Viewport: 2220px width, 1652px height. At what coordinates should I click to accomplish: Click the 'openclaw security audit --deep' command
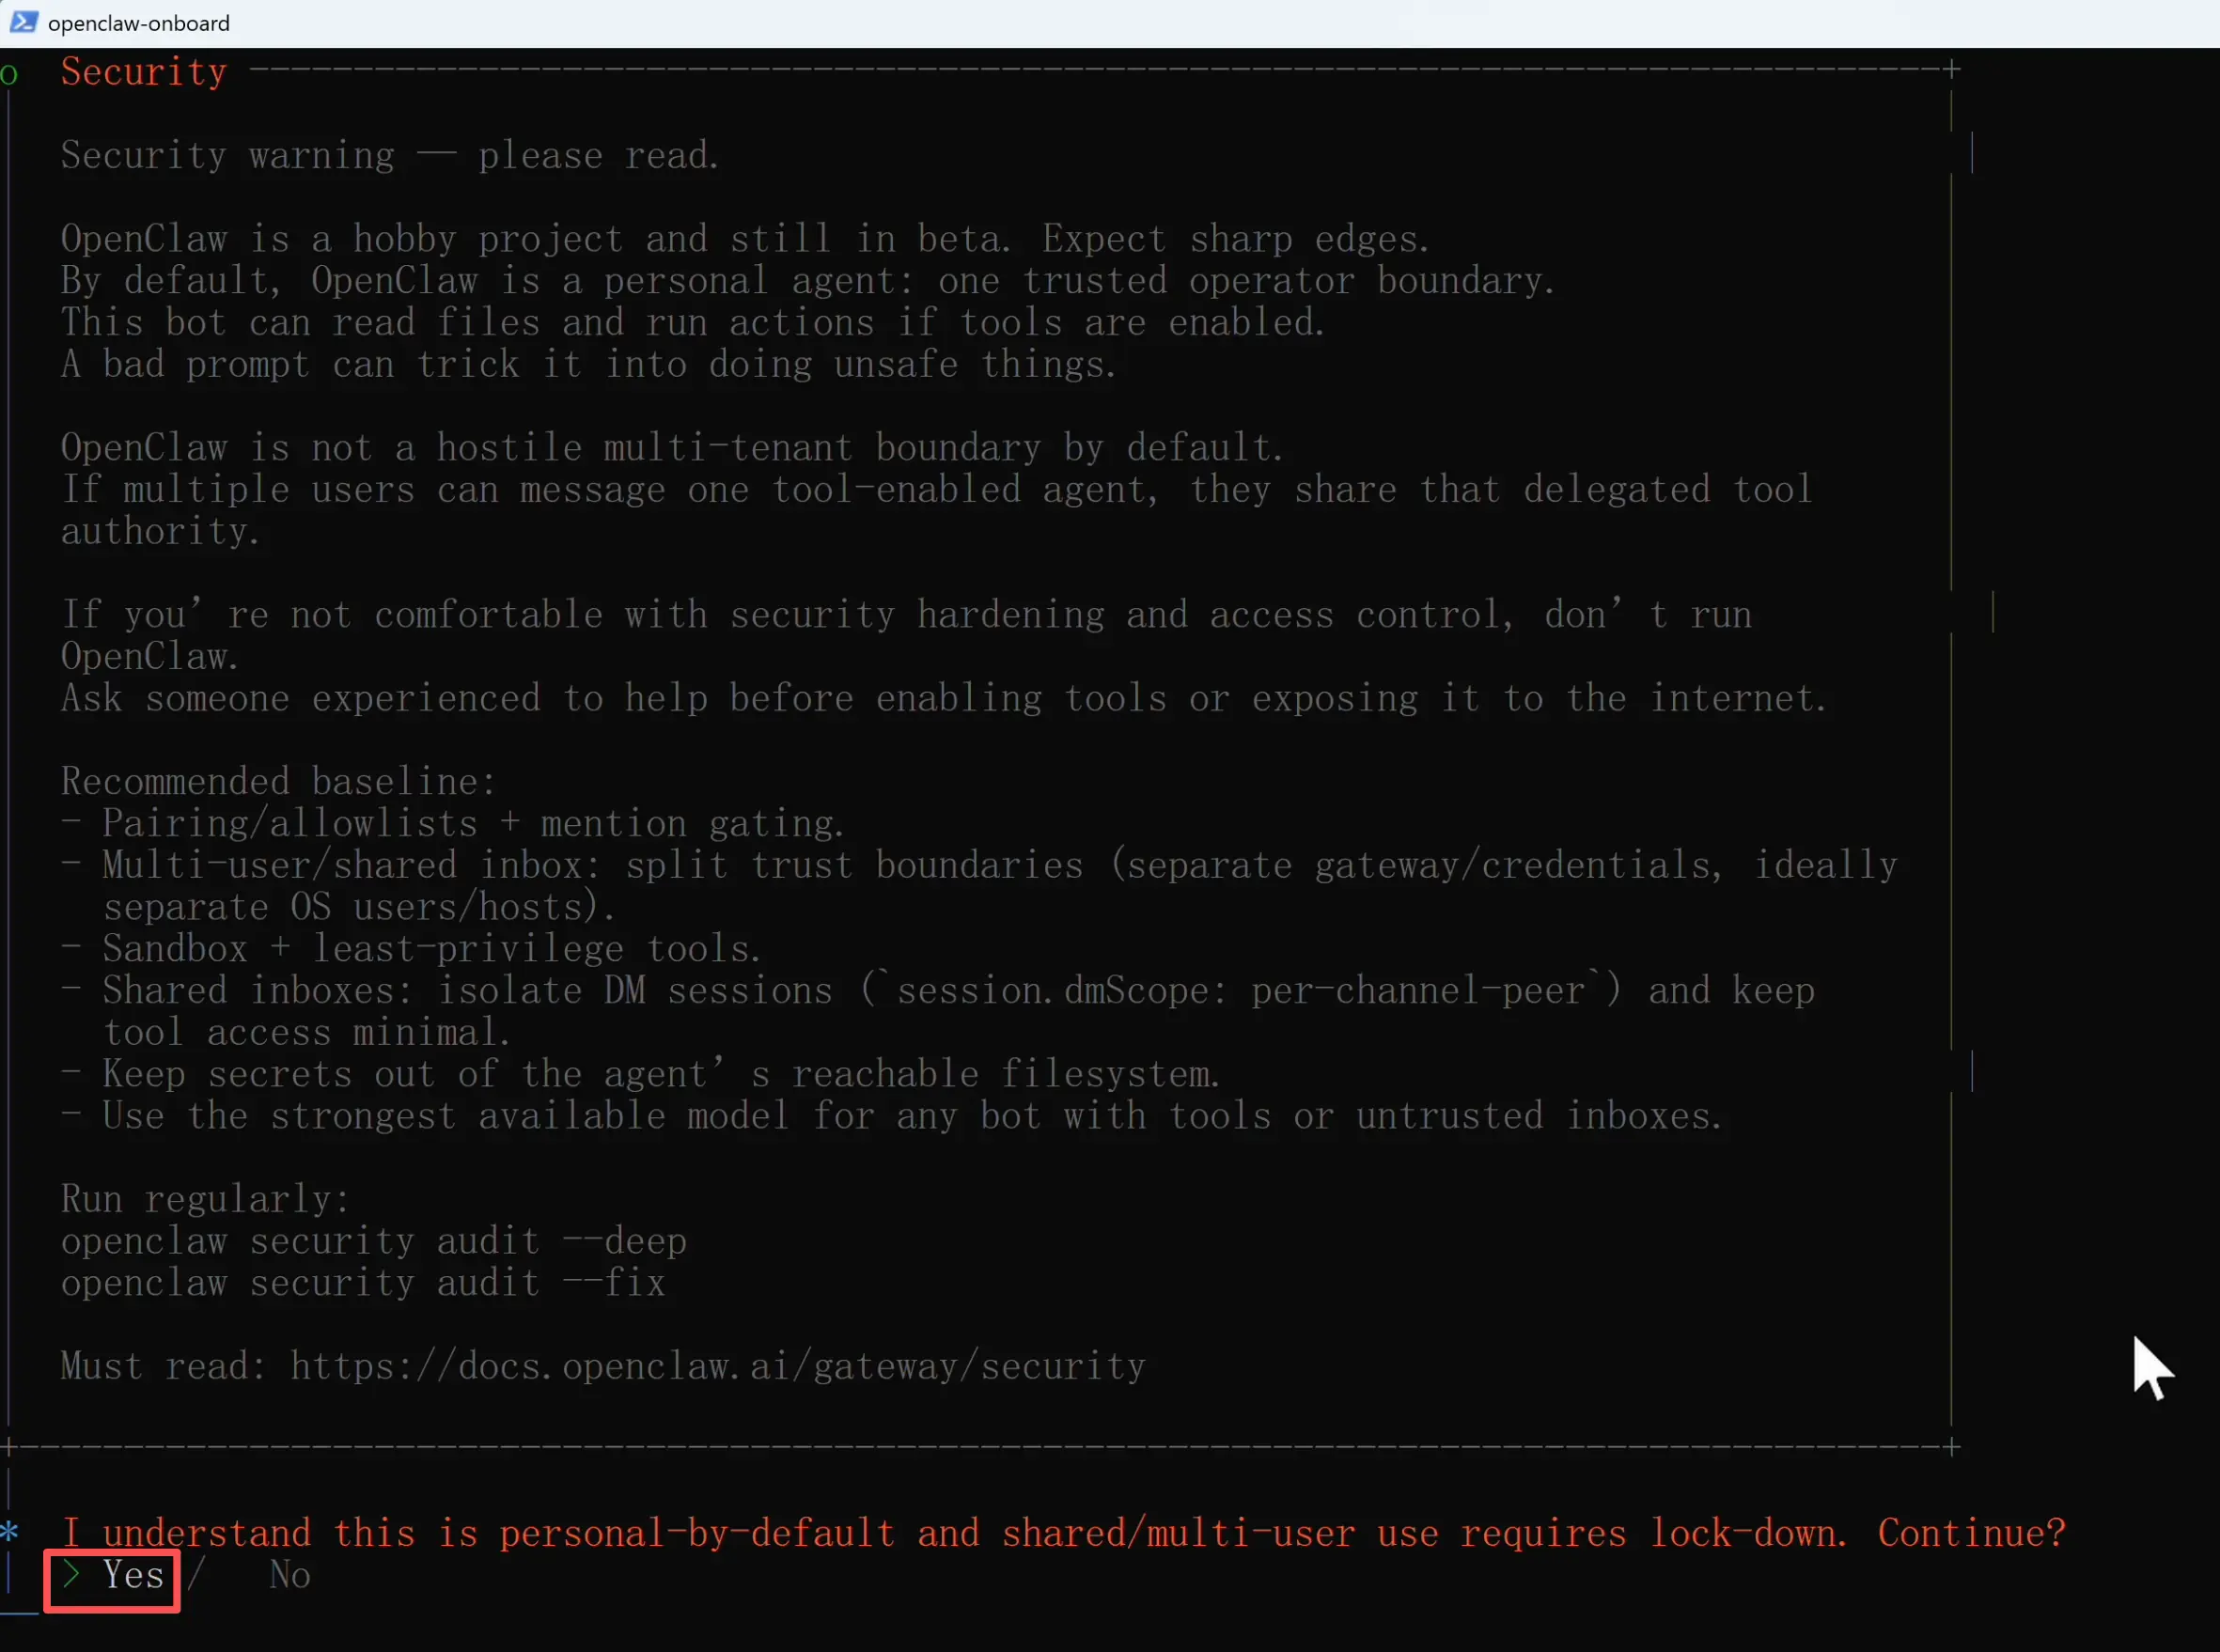coord(373,1241)
